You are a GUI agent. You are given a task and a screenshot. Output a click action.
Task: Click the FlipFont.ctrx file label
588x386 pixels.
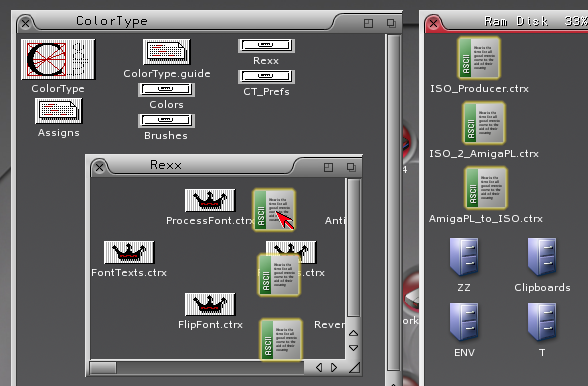click(x=210, y=324)
